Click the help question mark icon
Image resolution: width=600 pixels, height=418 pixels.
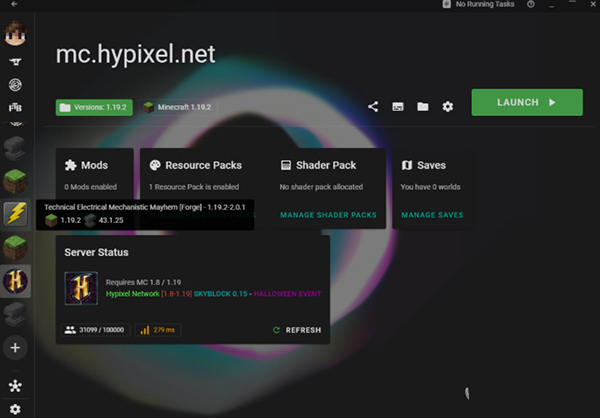[x=530, y=5]
